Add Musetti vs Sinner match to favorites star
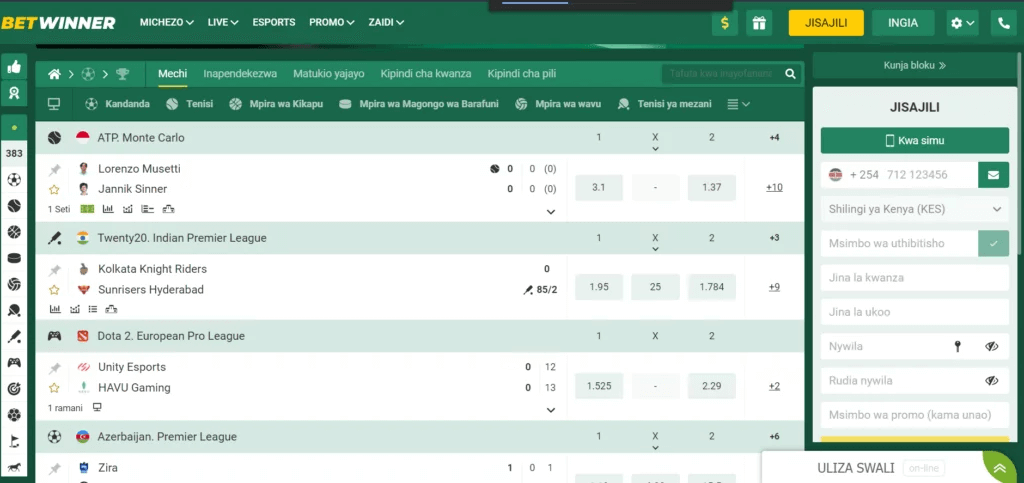This screenshot has width=1024, height=483. point(54,190)
